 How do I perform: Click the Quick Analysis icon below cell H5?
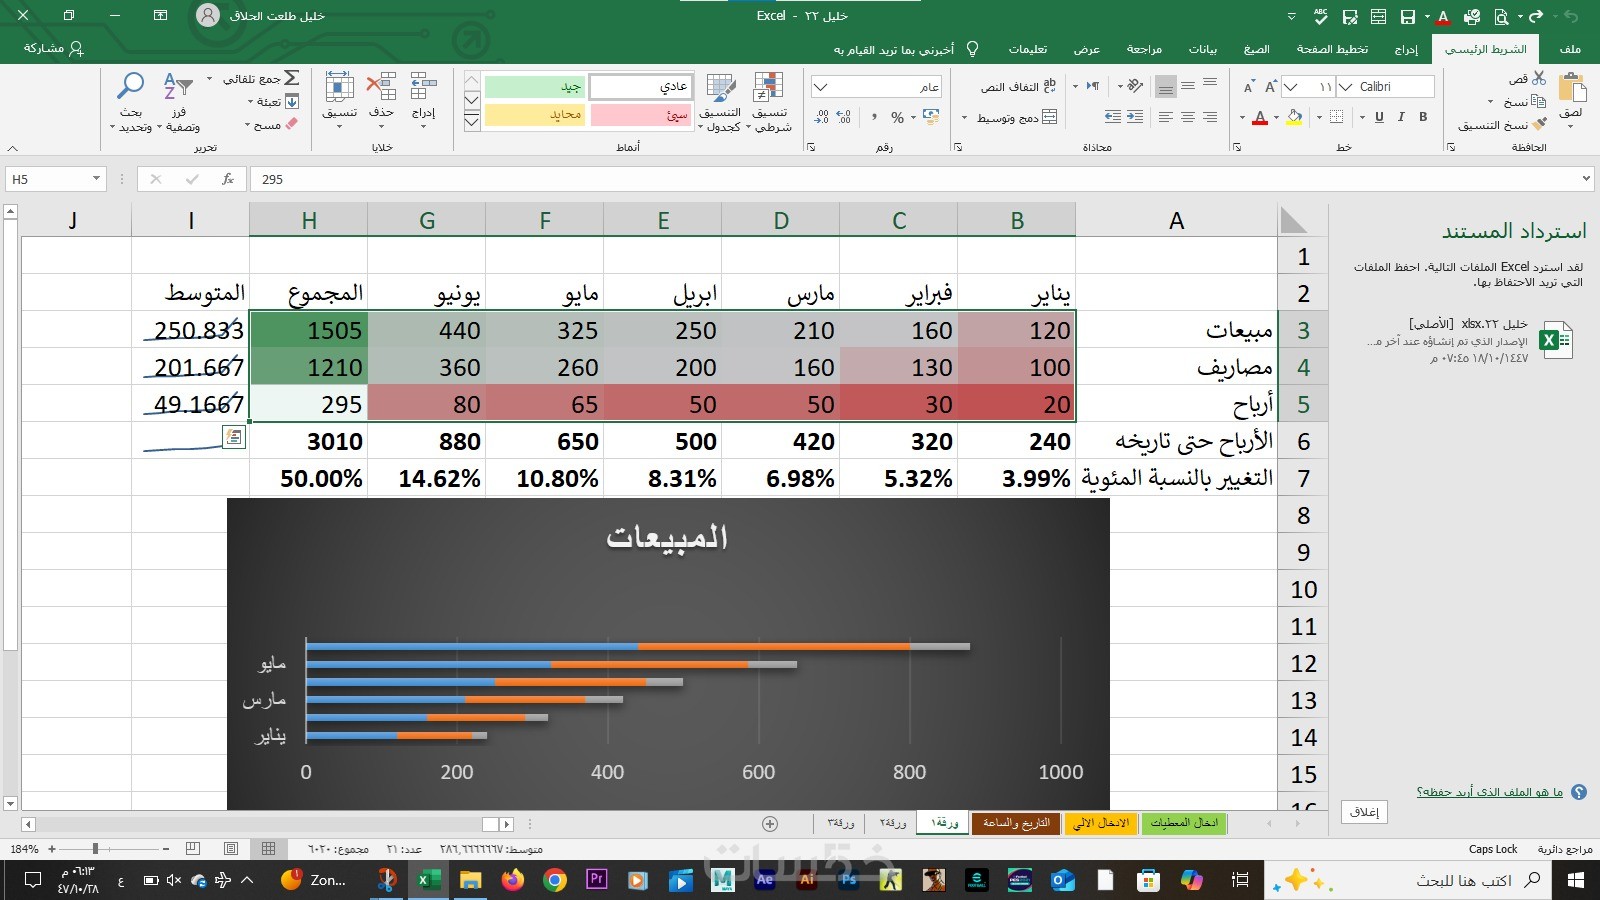coord(233,437)
